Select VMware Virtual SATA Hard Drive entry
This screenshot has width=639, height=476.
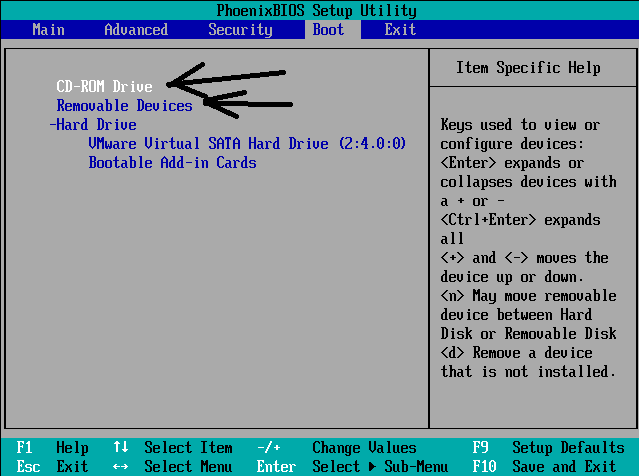247,144
